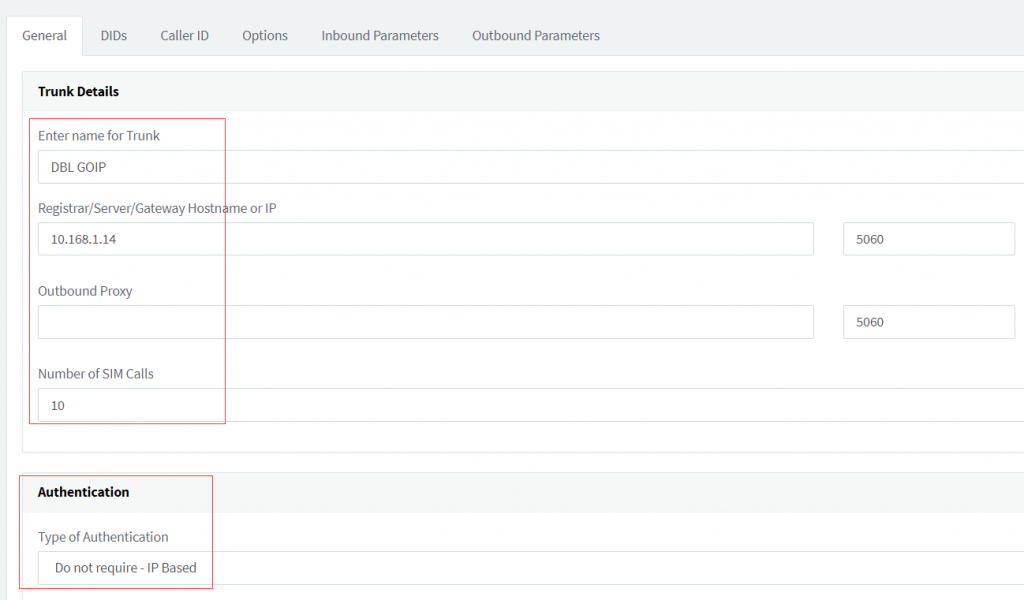Switch to the DIDs tab

(x=113, y=35)
